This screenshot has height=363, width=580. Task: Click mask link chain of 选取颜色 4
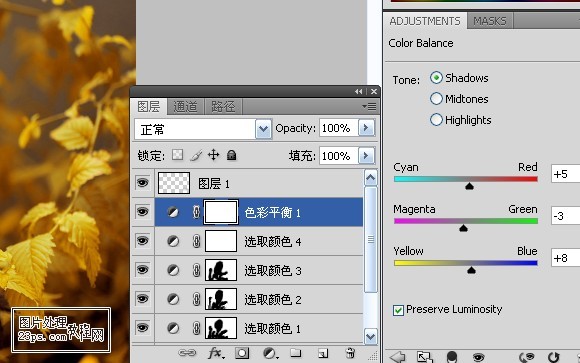click(x=196, y=241)
